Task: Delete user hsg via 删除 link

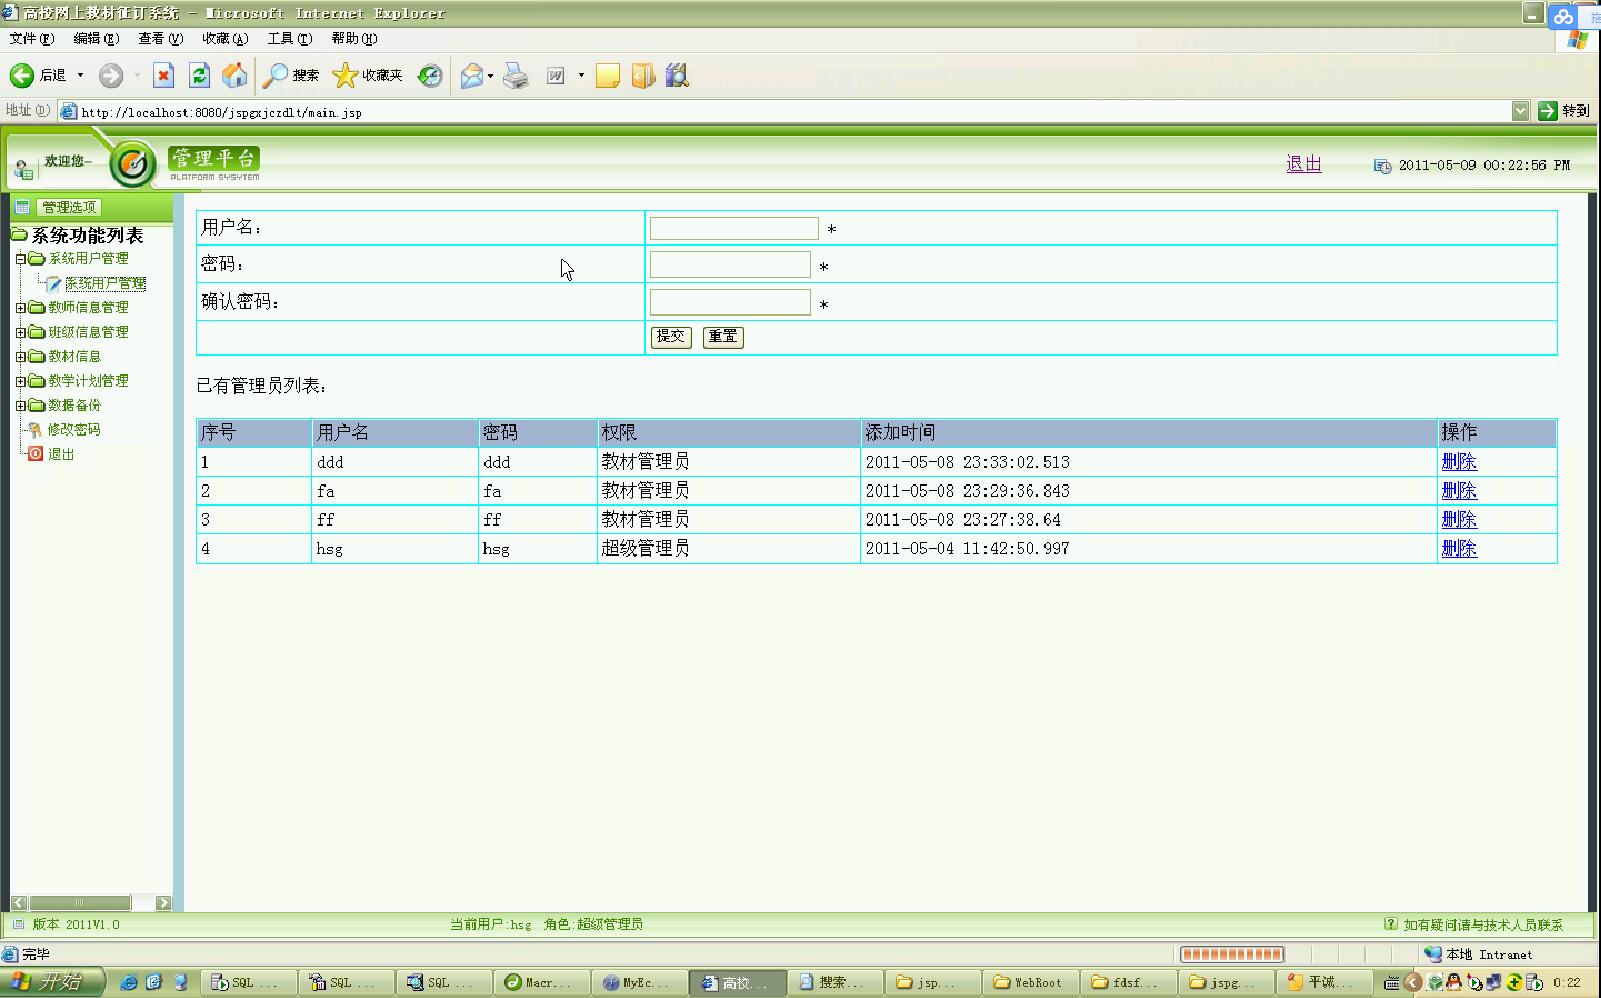Action: [1459, 549]
